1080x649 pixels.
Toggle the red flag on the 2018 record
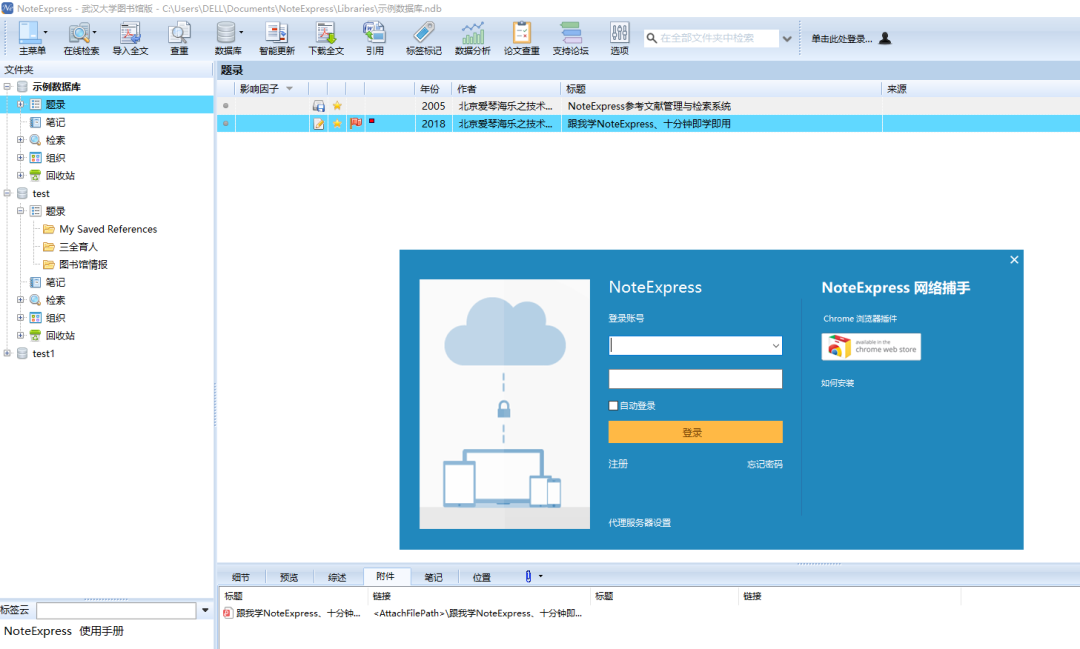(x=355, y=123)
